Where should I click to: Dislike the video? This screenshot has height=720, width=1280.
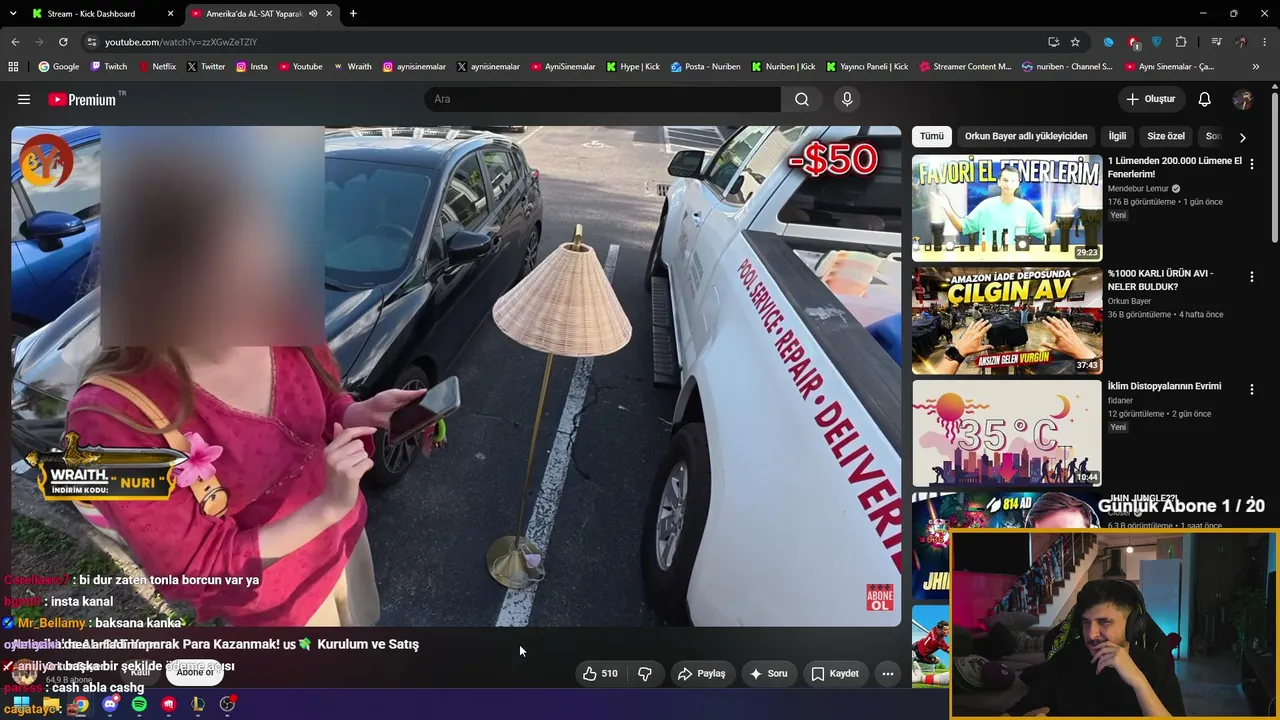645,674
